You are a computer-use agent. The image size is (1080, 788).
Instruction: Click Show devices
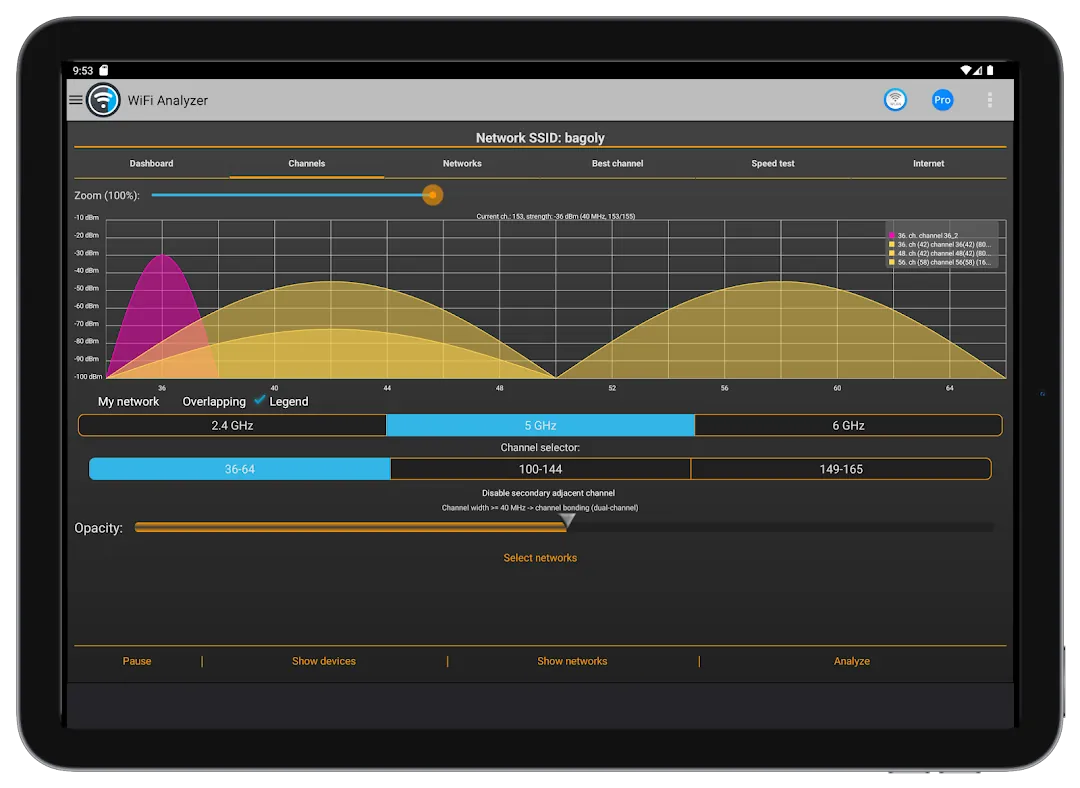[324, 661]
